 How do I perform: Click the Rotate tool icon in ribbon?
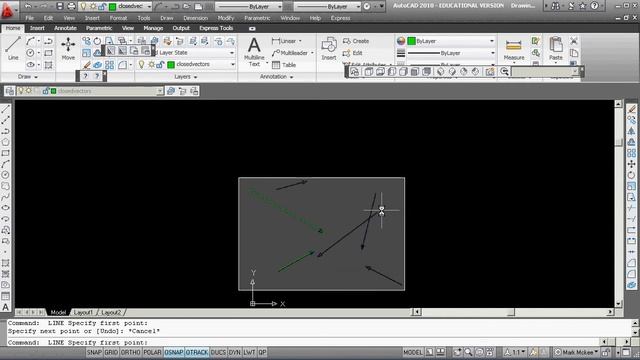97,41
